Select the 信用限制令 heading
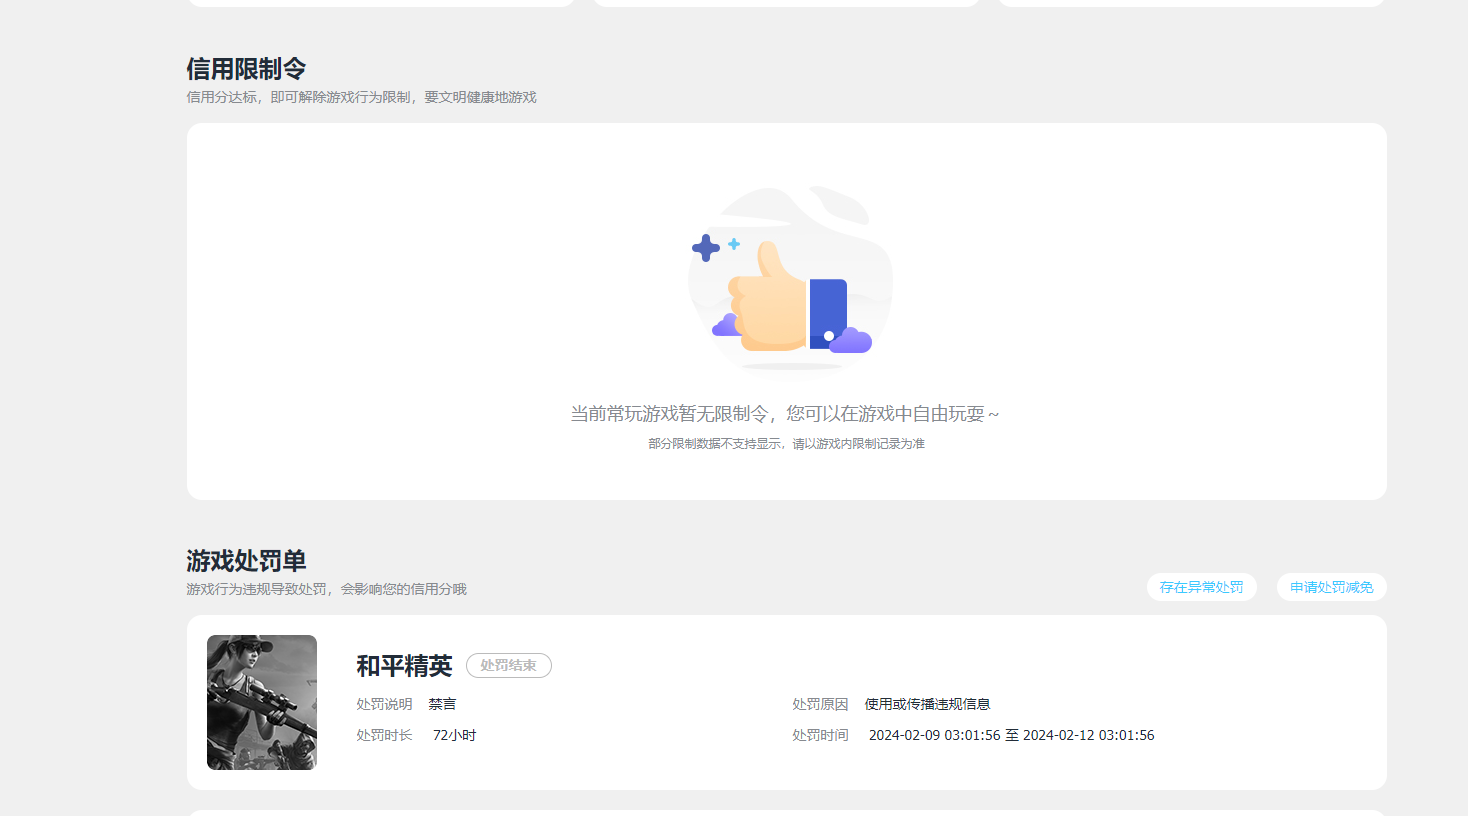The width and height of the screenshot is (1468, 816). pos(246,69)
